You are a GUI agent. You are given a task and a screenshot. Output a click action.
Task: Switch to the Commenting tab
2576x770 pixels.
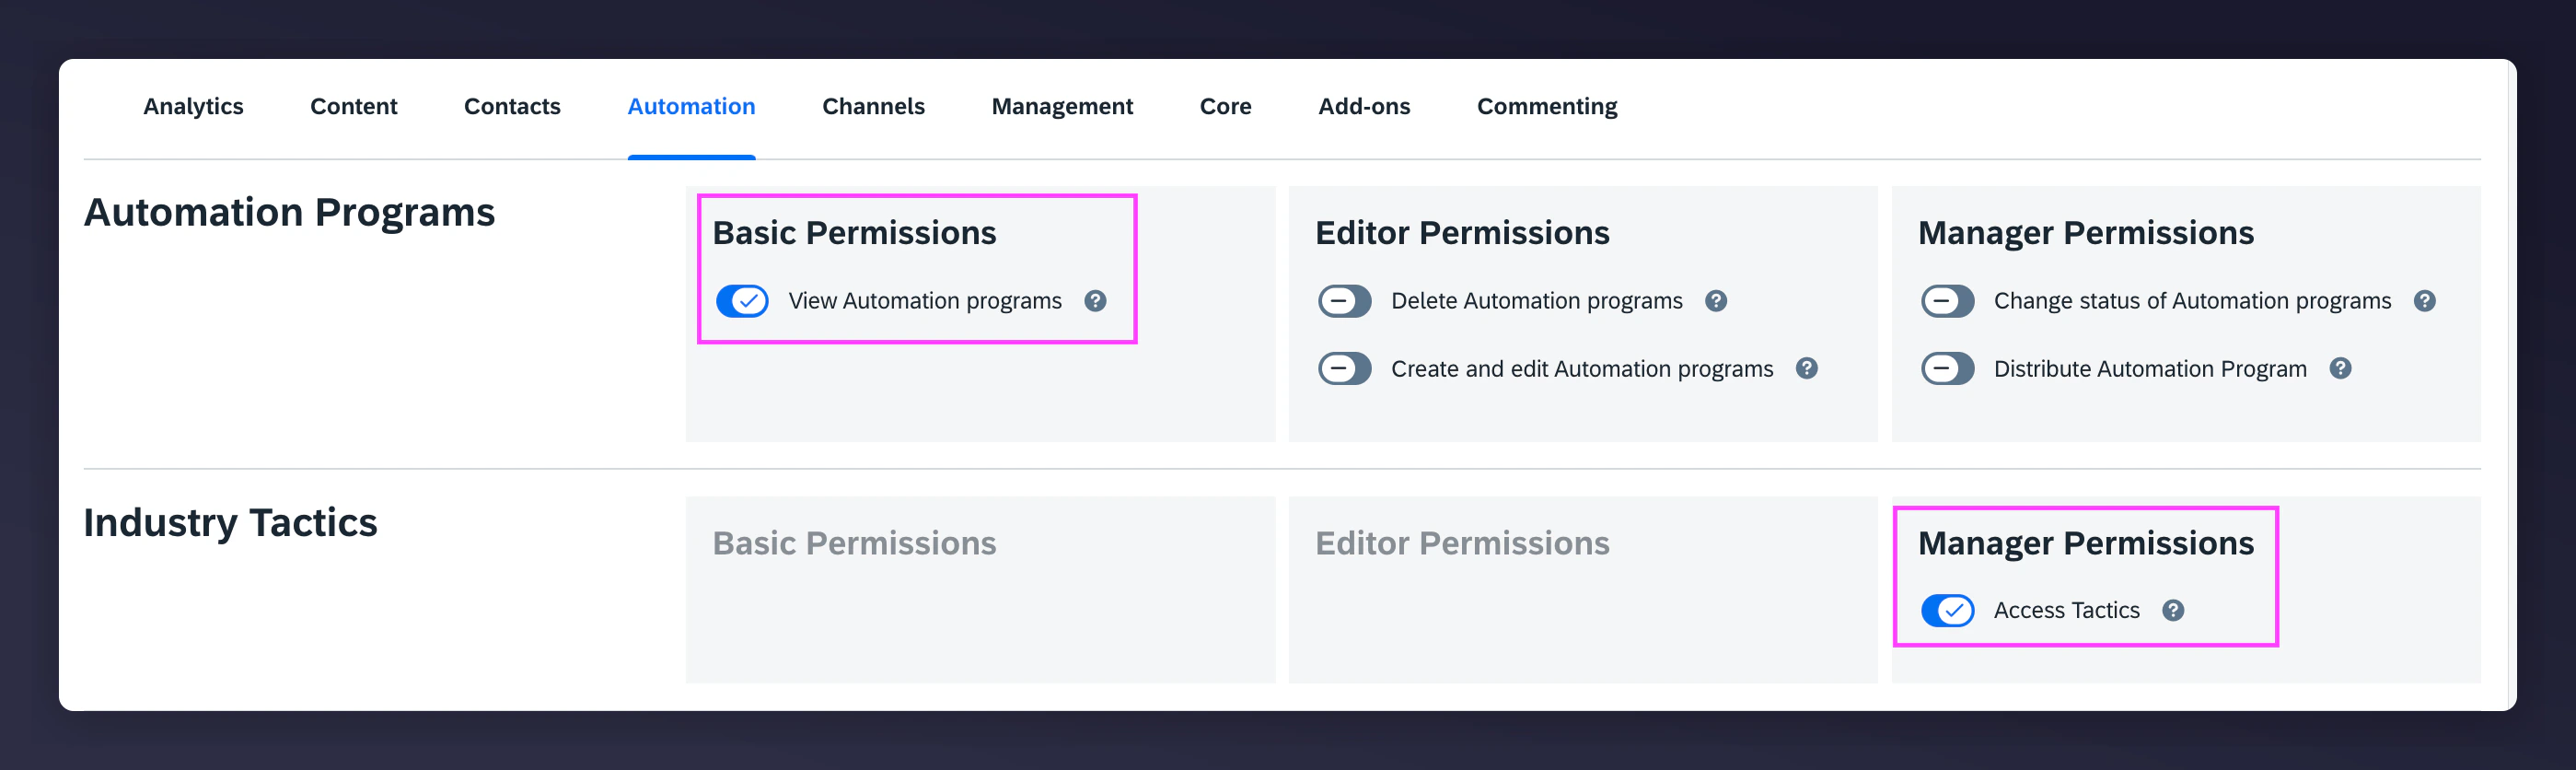click(x=1547, y=107)
